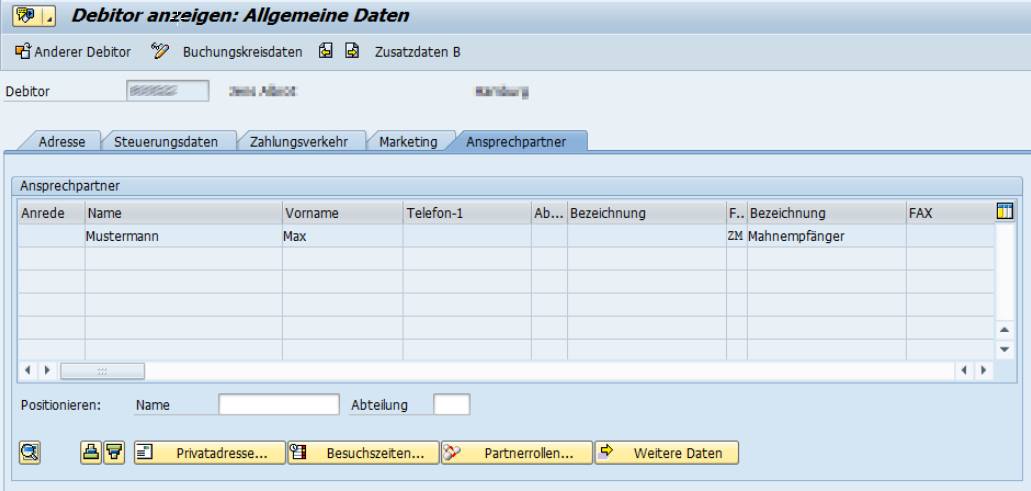Switch to the Adresse tab
Viewport: 1031px width, 491px height.
(62, 143)
